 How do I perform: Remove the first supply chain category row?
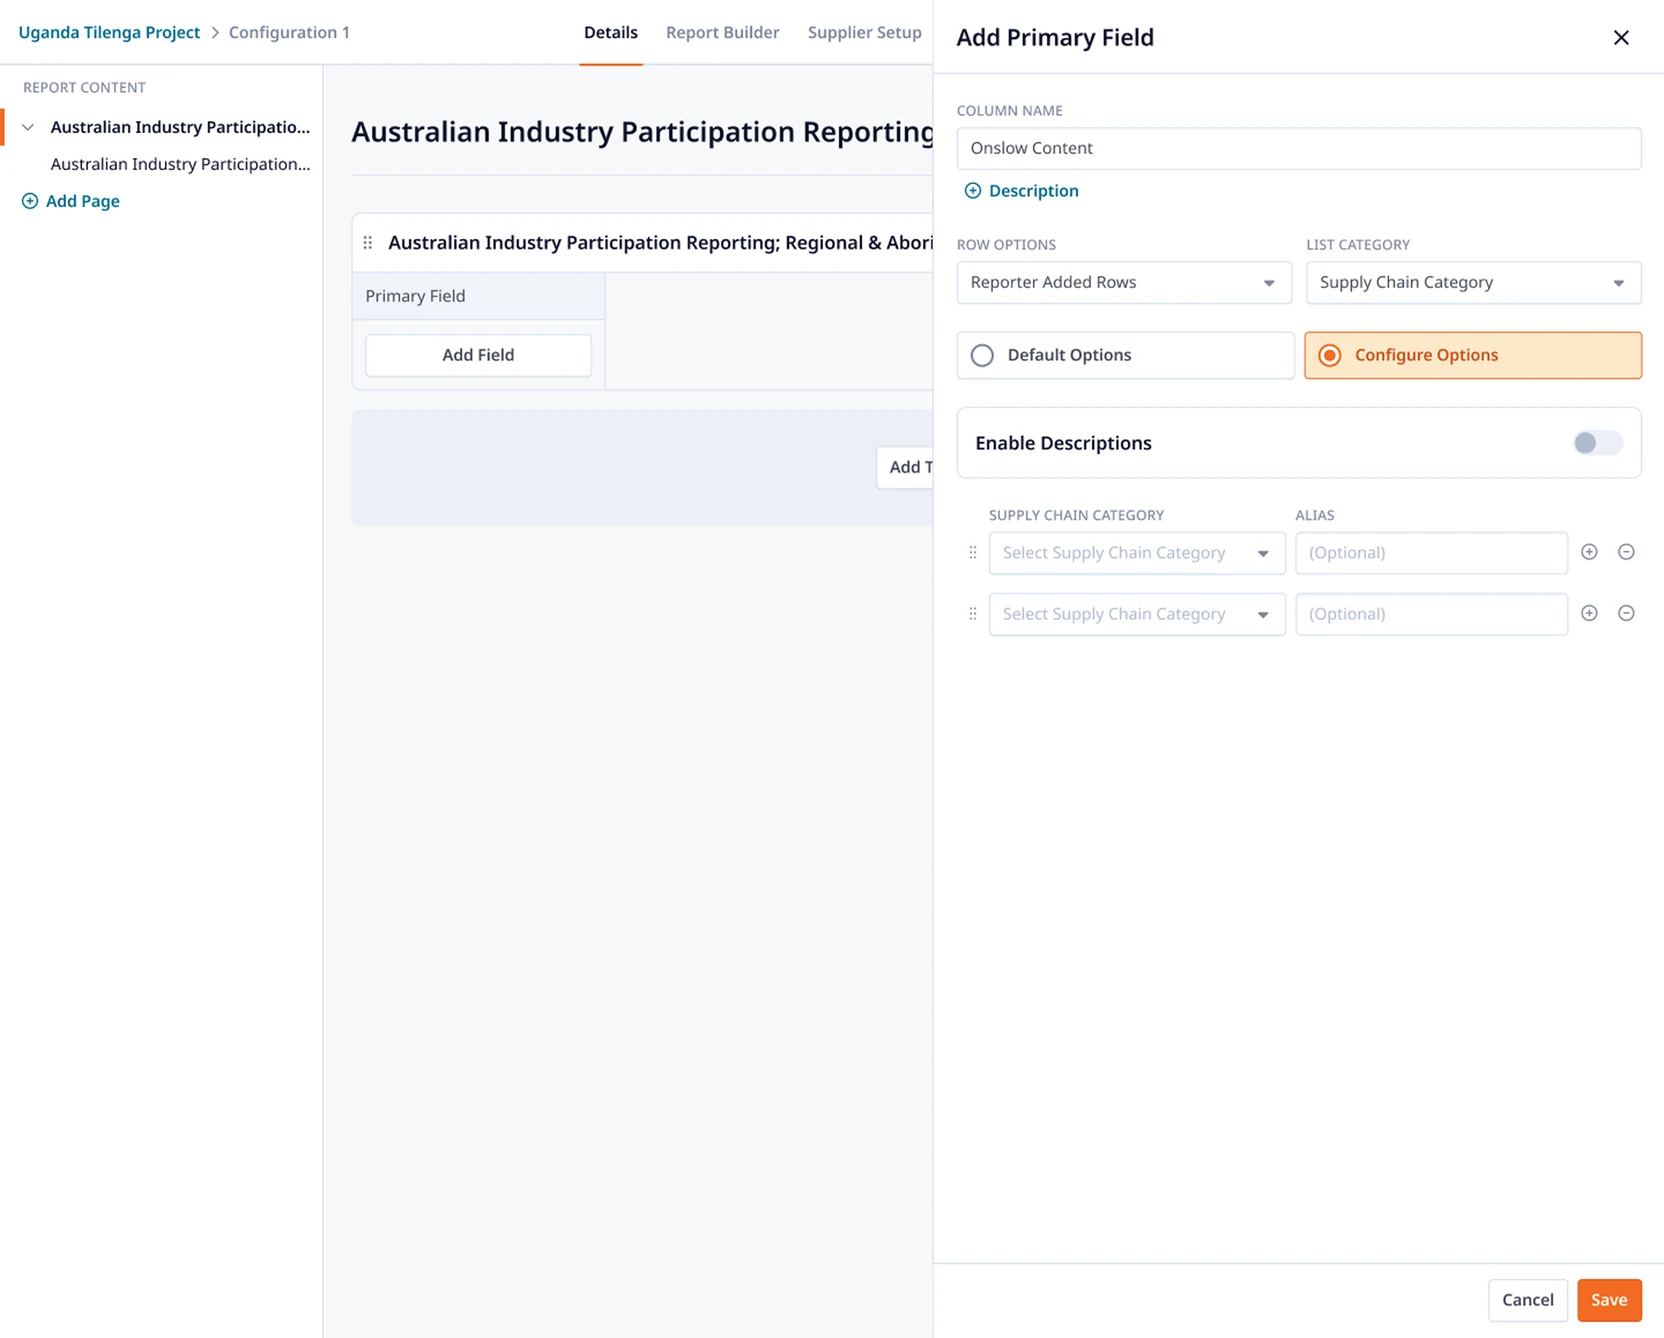pyautogui.click(x=1626, y=552)
